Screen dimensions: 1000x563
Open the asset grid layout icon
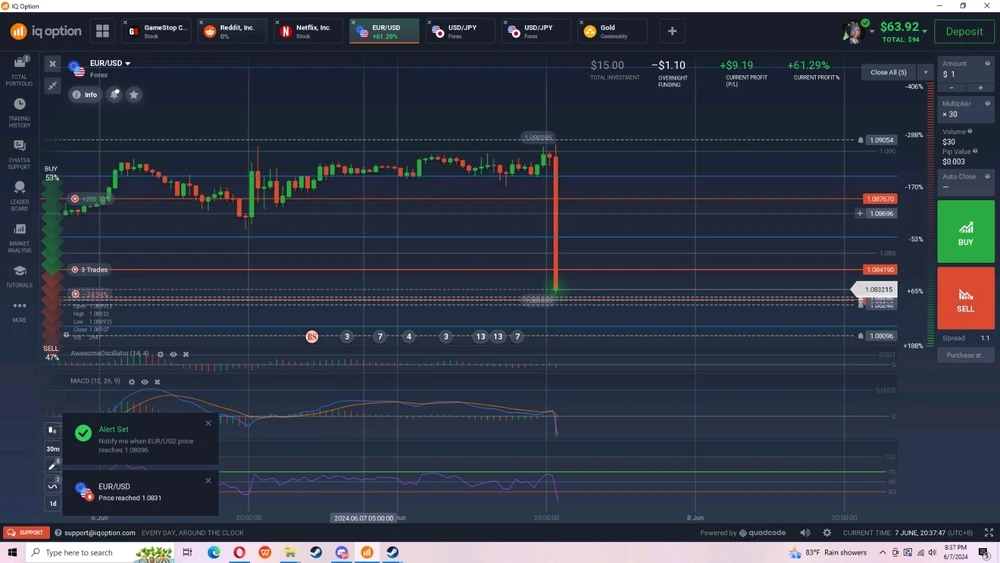102,31
